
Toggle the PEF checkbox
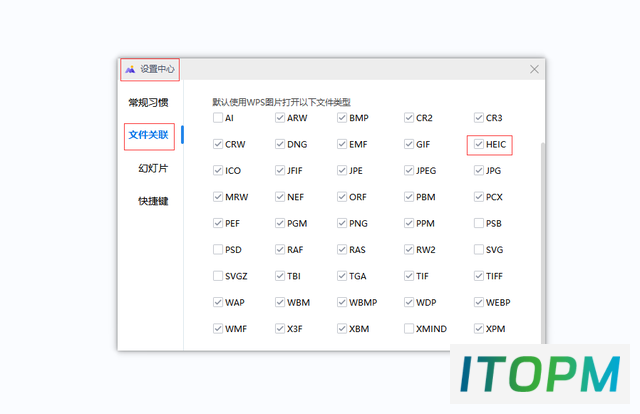pyautogui.click(x=218, y=223)
